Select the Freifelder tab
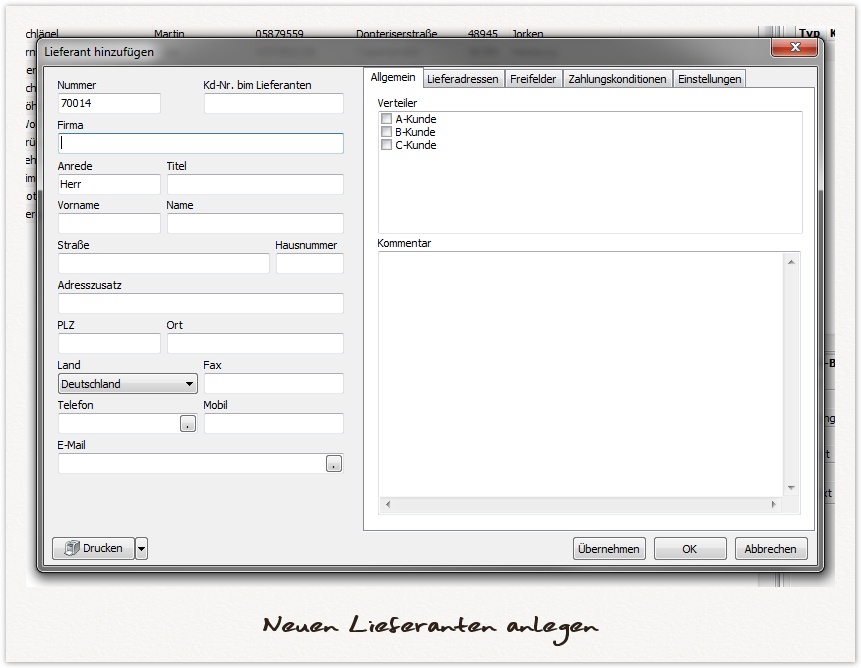Viewport: 861px width, 668px height. 535,79
